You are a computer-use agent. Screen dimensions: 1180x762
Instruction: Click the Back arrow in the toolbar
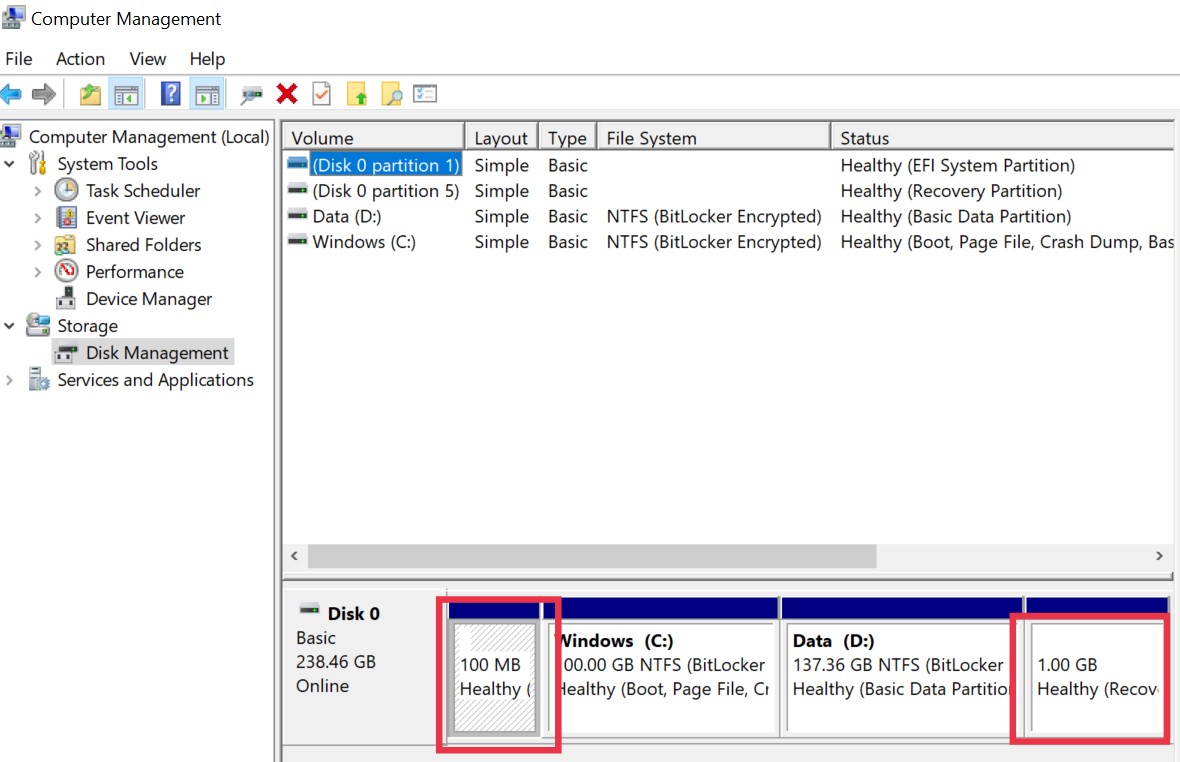point(12,95)
